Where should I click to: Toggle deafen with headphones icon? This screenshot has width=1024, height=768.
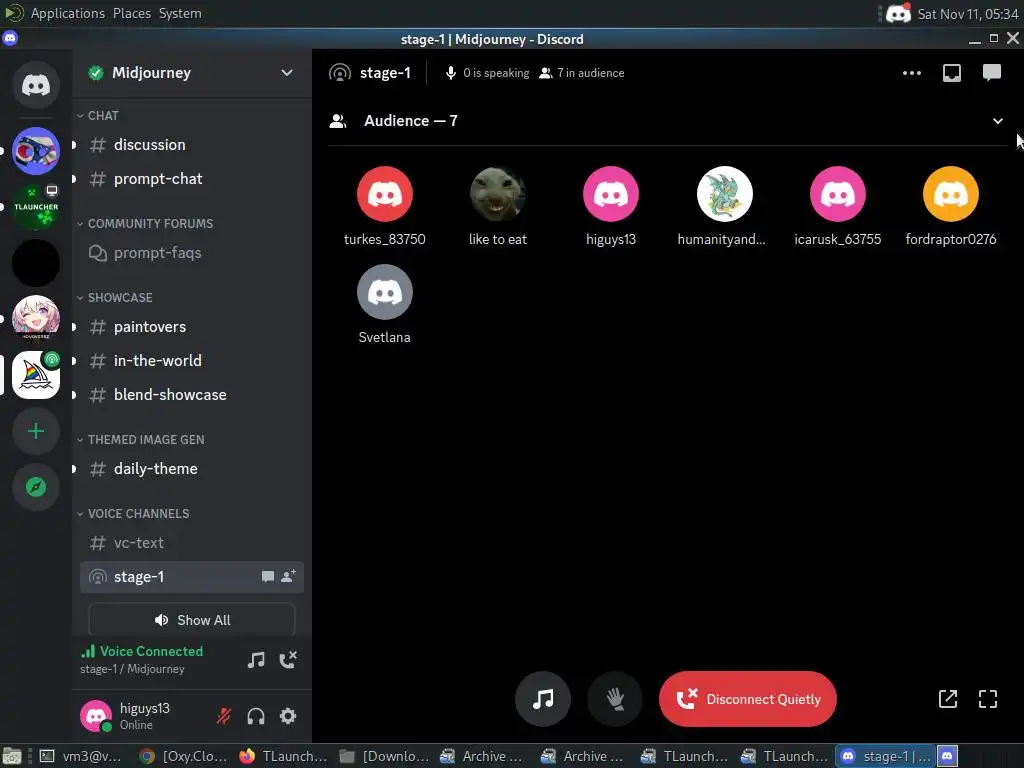click(256, 716)
